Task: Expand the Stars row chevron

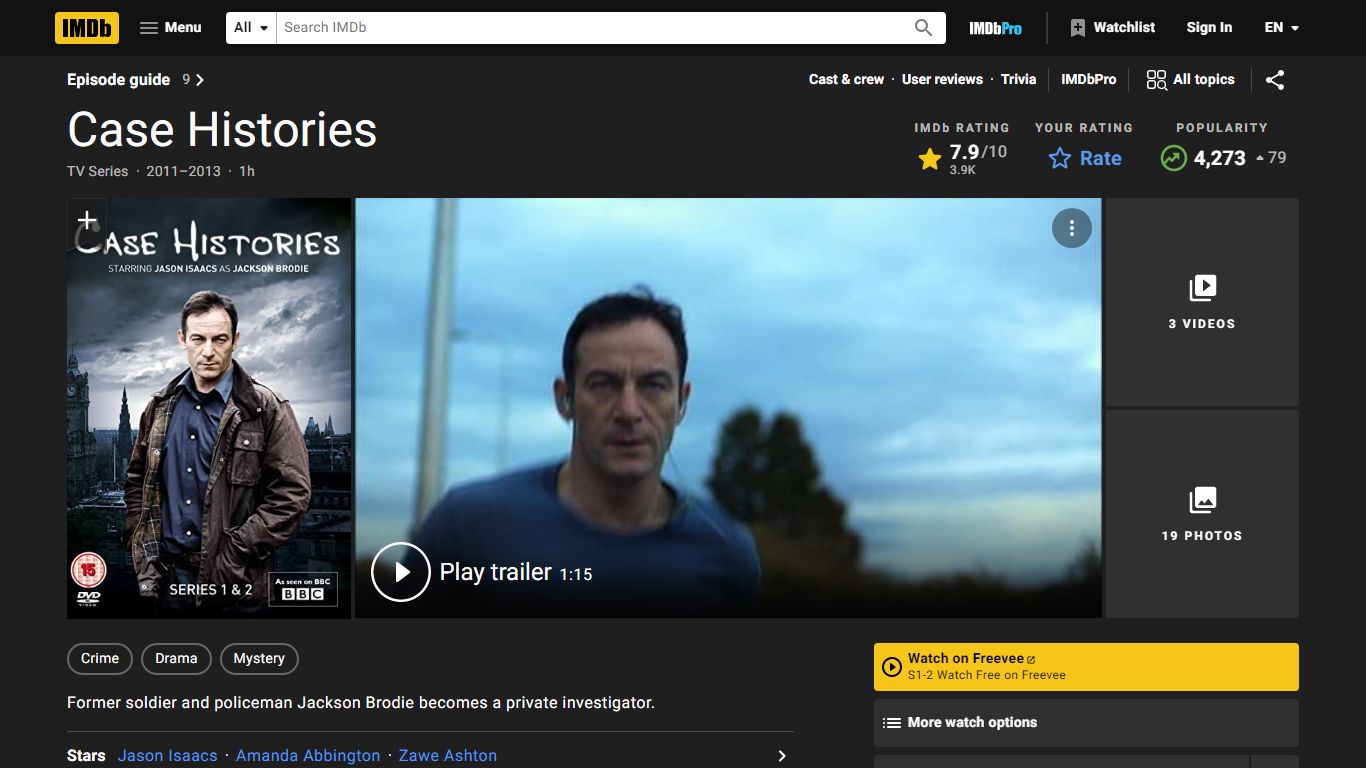Action: pyautogui.click(x=782, y=756)
